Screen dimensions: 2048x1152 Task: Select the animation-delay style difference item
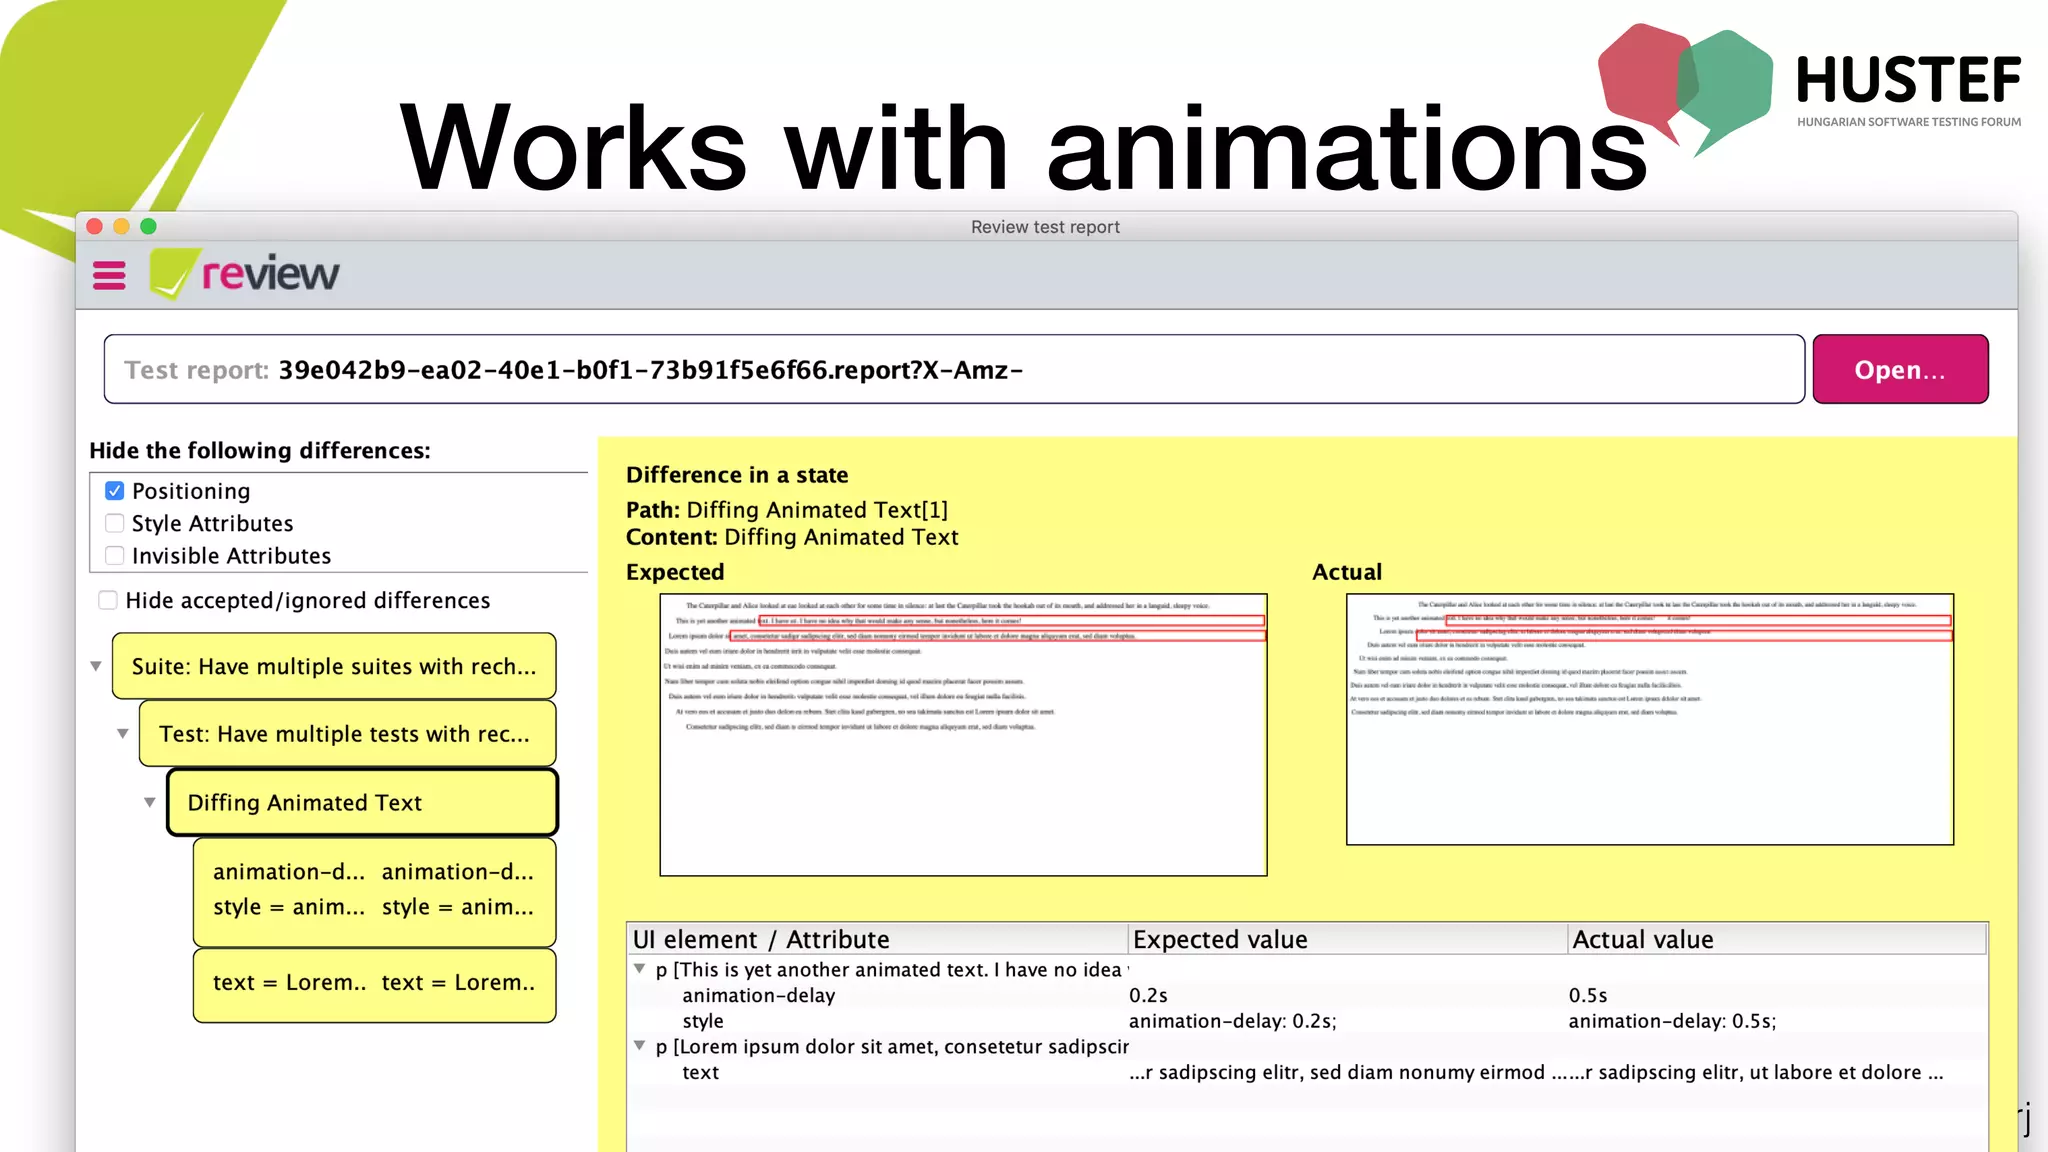pyautogui.click(x=374, y=892)
